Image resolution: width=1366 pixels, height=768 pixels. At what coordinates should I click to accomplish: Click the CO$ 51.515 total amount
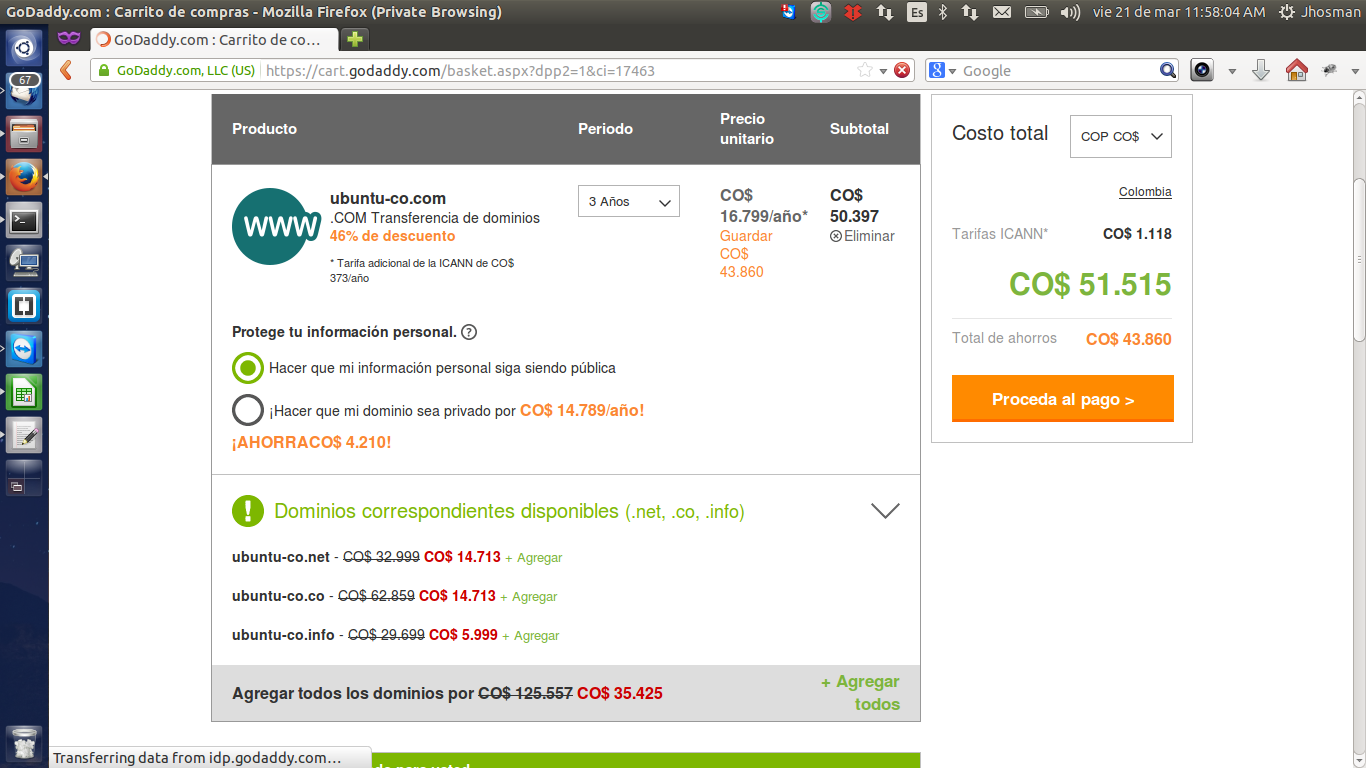[x=1090, y=285]
